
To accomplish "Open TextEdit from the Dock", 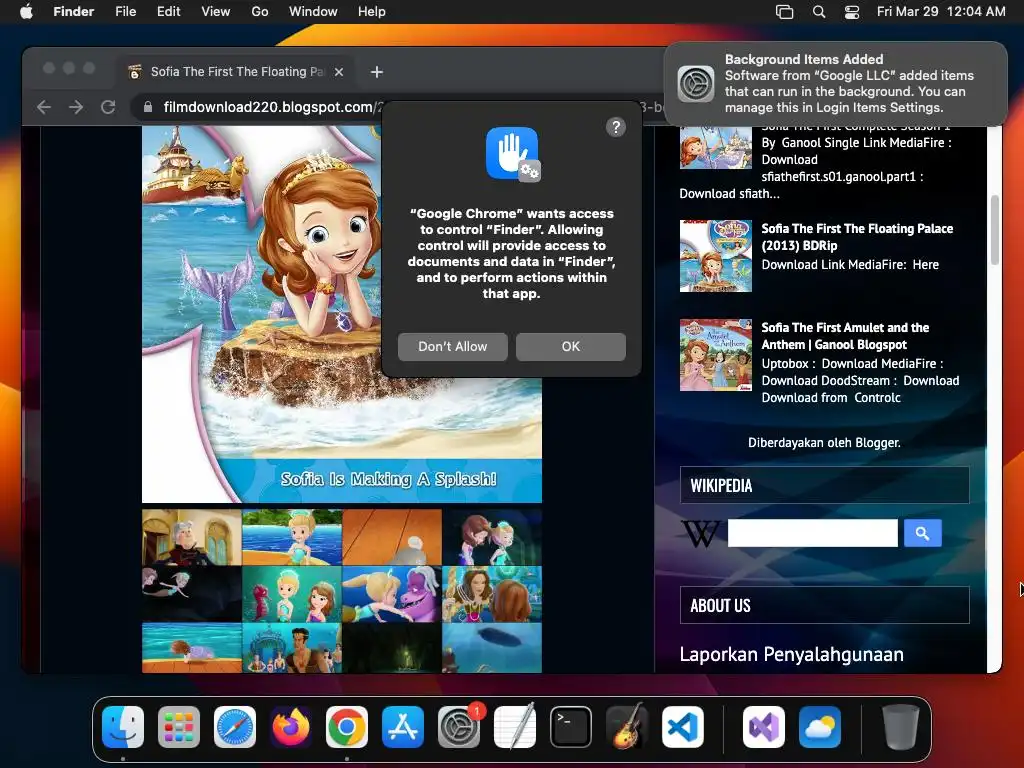I will click(515, 726).
